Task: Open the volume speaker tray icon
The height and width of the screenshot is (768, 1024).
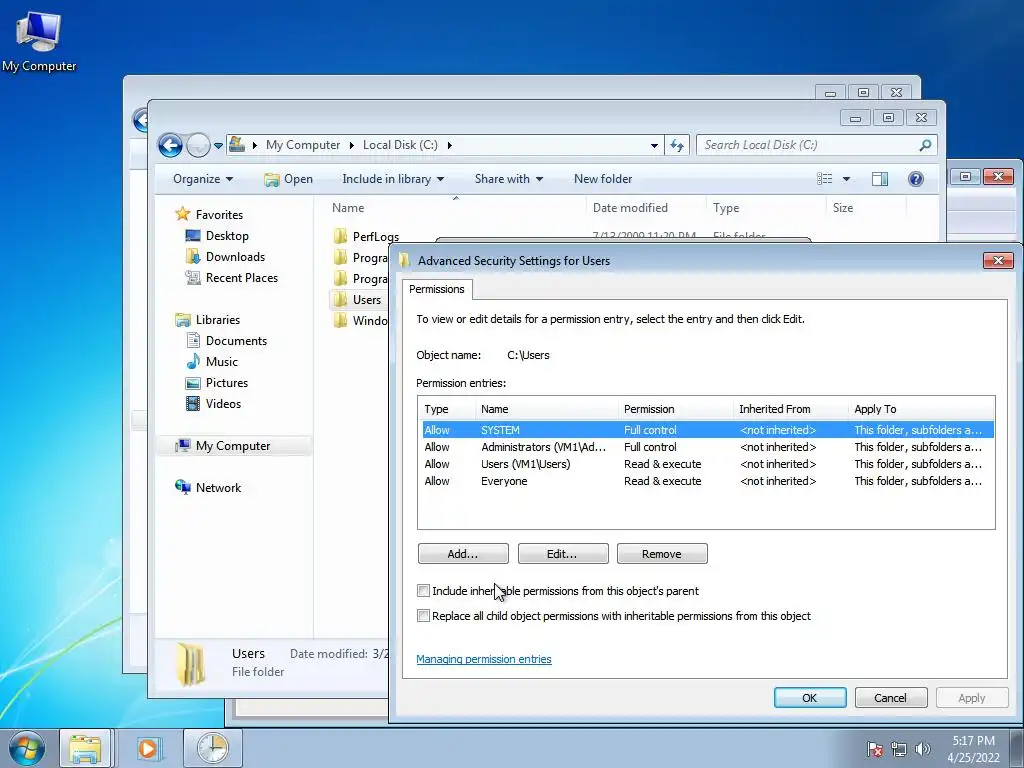Action: pyautogui.click(x=922, y=749)
